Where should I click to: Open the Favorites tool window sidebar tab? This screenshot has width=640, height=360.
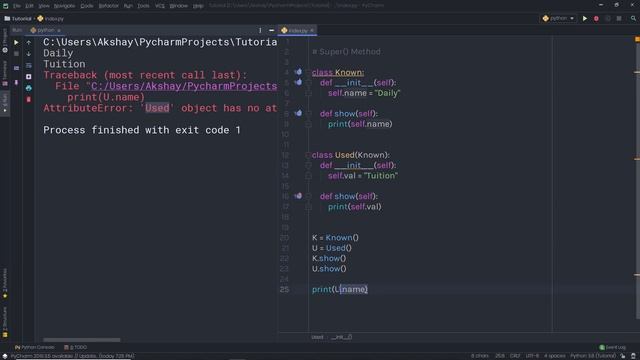point(5,284)
